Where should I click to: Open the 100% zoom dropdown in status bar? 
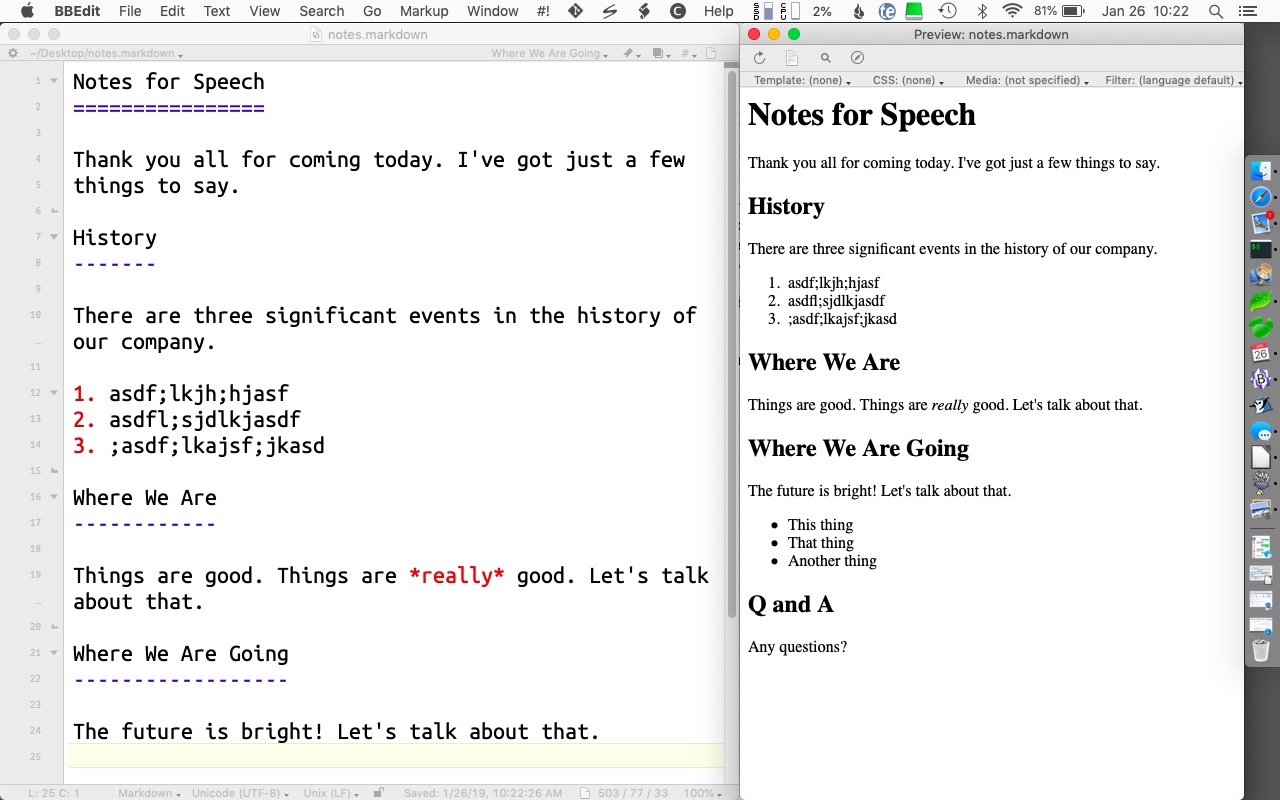[x=703, y=793]
